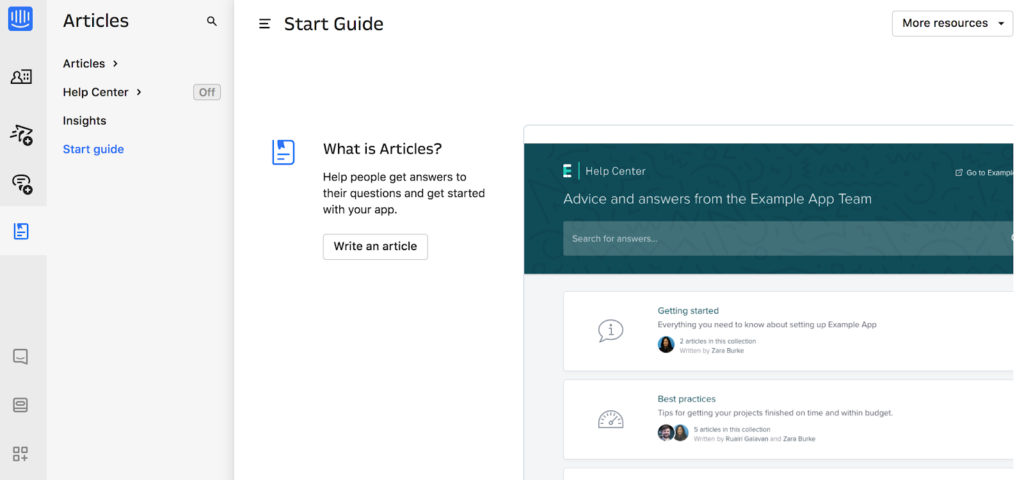The image size is (1024, 480).
Task: Open the messenger card icon in left rail
Action: point(20,405)
